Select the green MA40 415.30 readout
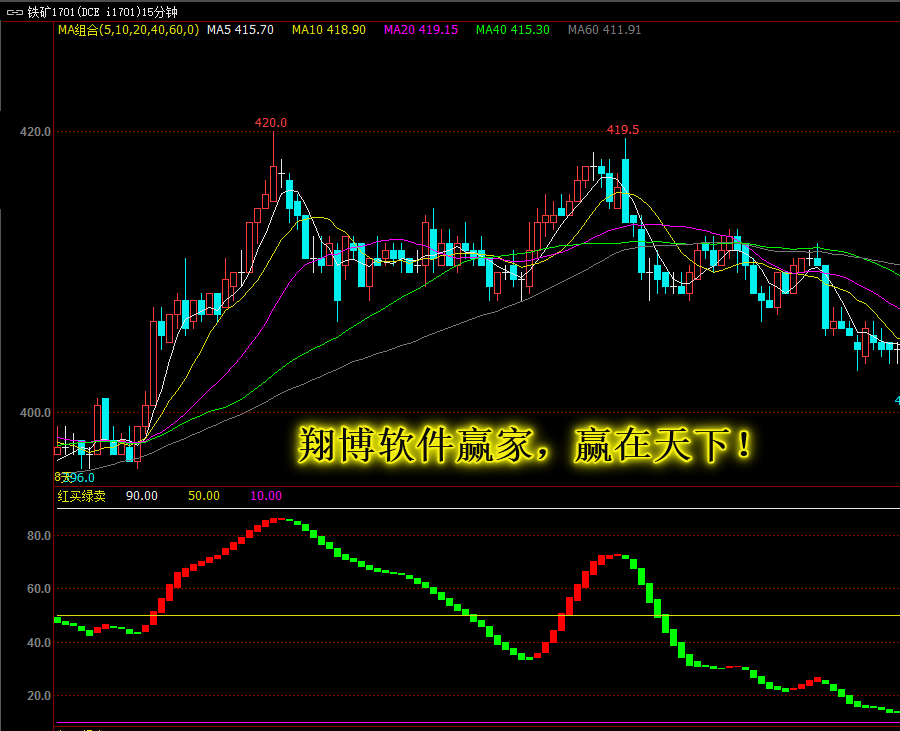900x731 pixels. 512,30
